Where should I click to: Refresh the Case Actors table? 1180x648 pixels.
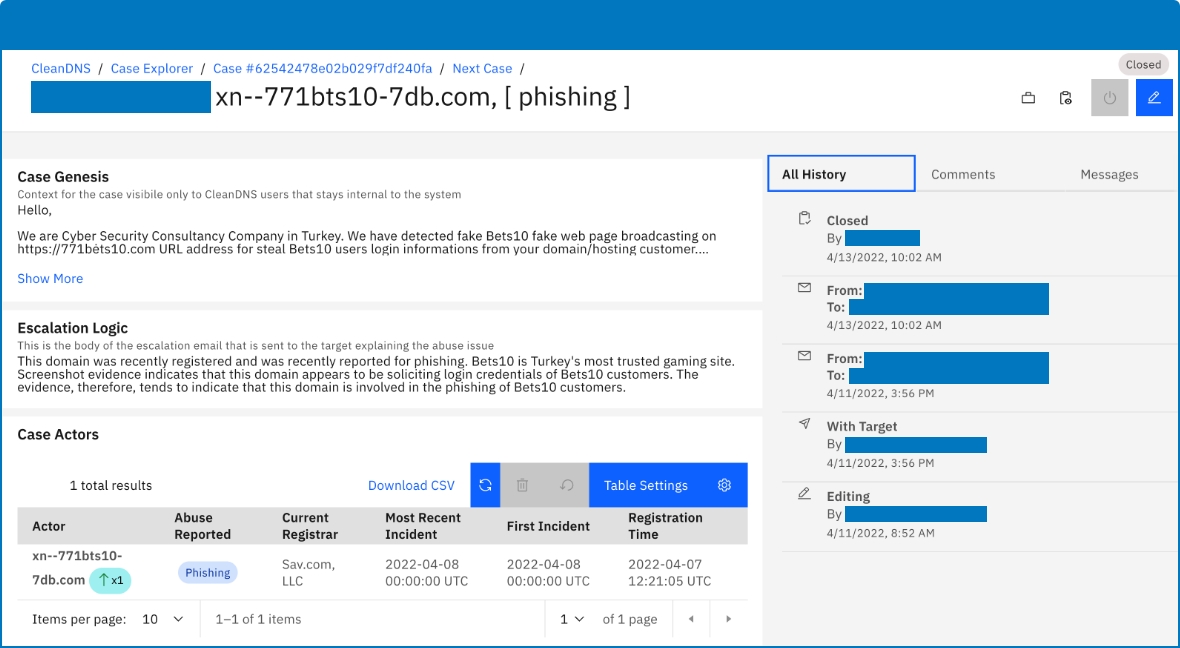tap(485, 485)
